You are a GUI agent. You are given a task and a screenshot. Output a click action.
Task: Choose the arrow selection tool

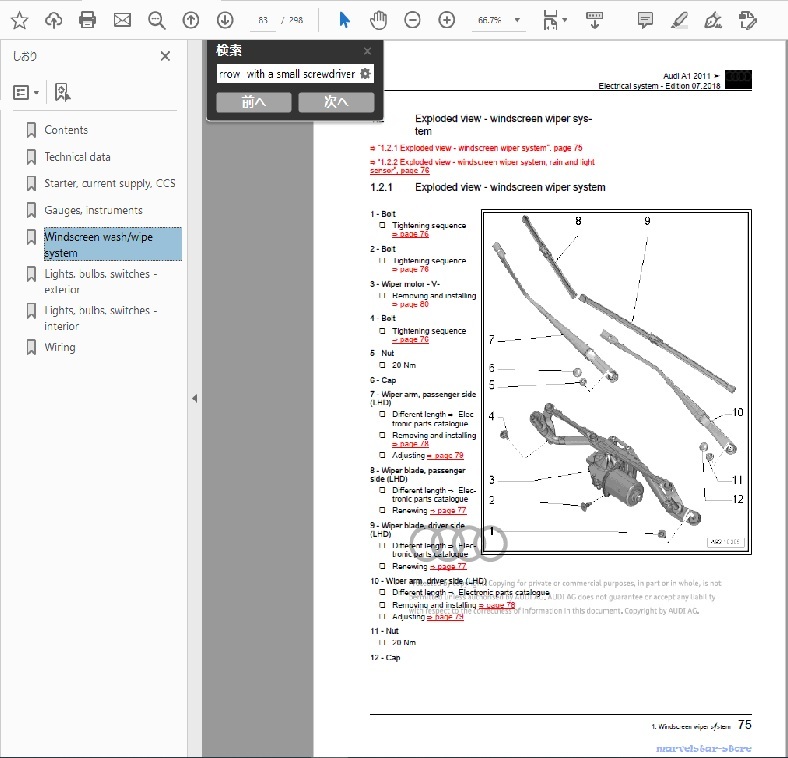tap(344, 20)
